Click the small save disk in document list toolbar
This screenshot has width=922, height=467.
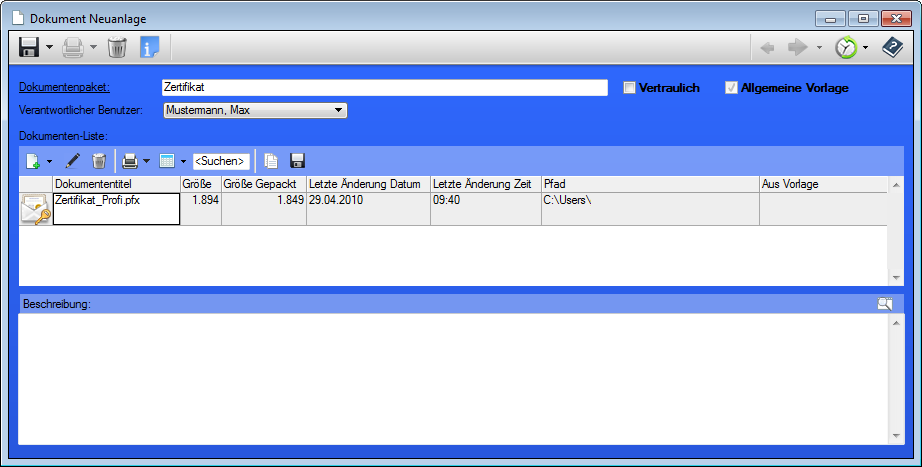(297, 160)
